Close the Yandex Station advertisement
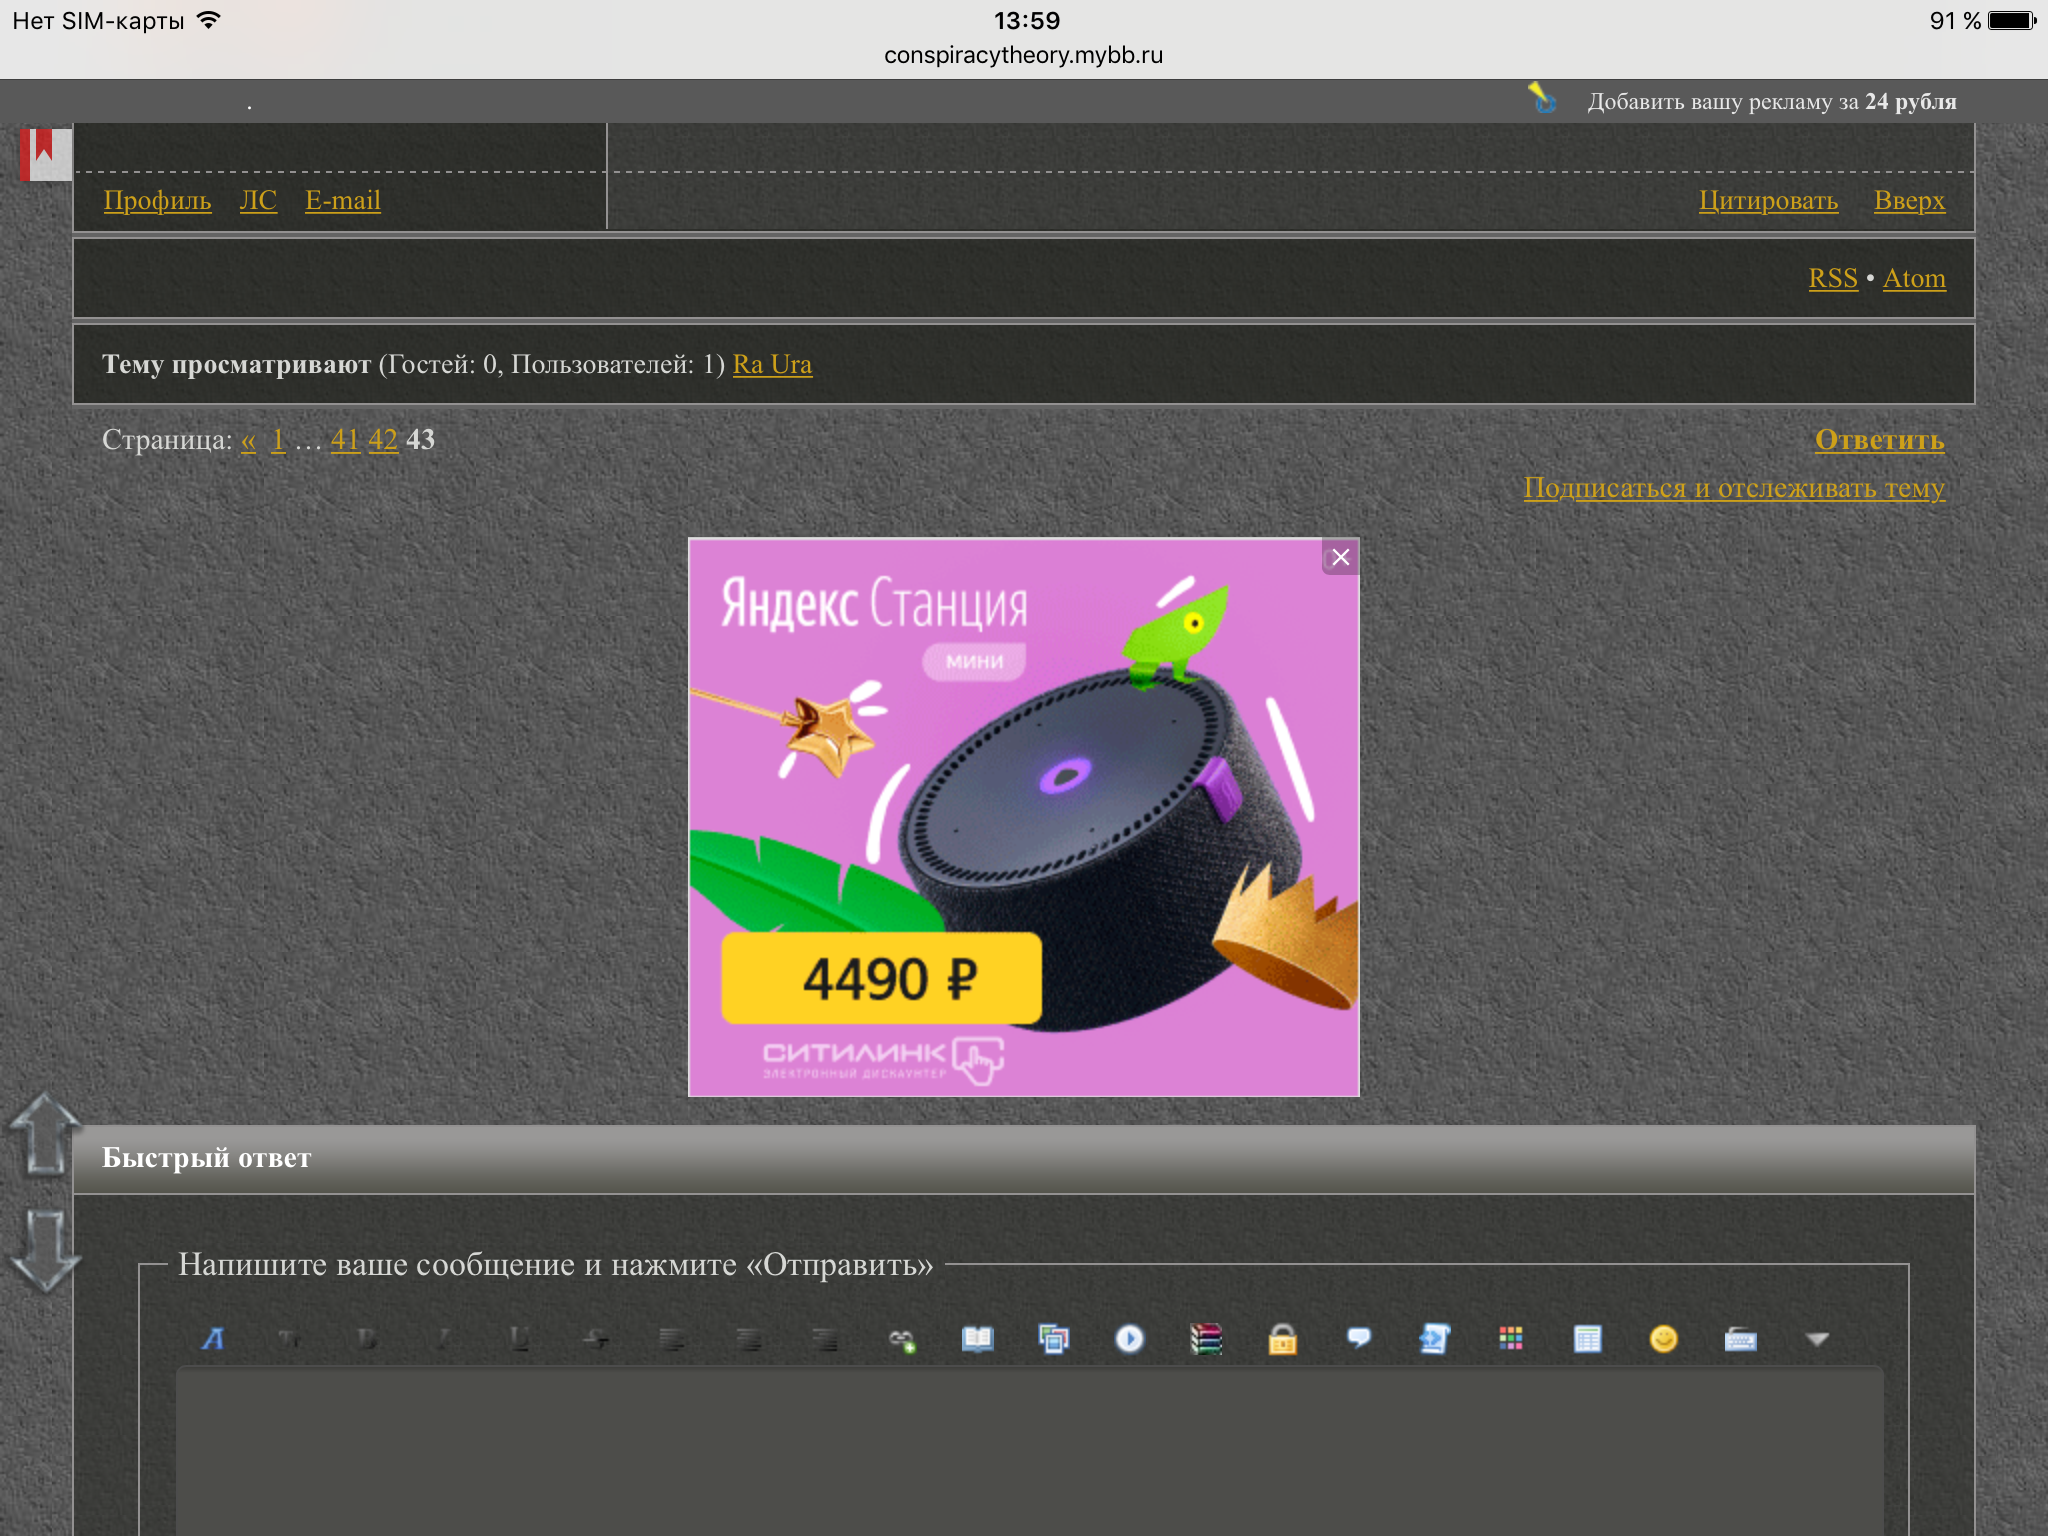This screenshot has height=1536, width=2048. pyautogui.click(x=1341, y=557)
